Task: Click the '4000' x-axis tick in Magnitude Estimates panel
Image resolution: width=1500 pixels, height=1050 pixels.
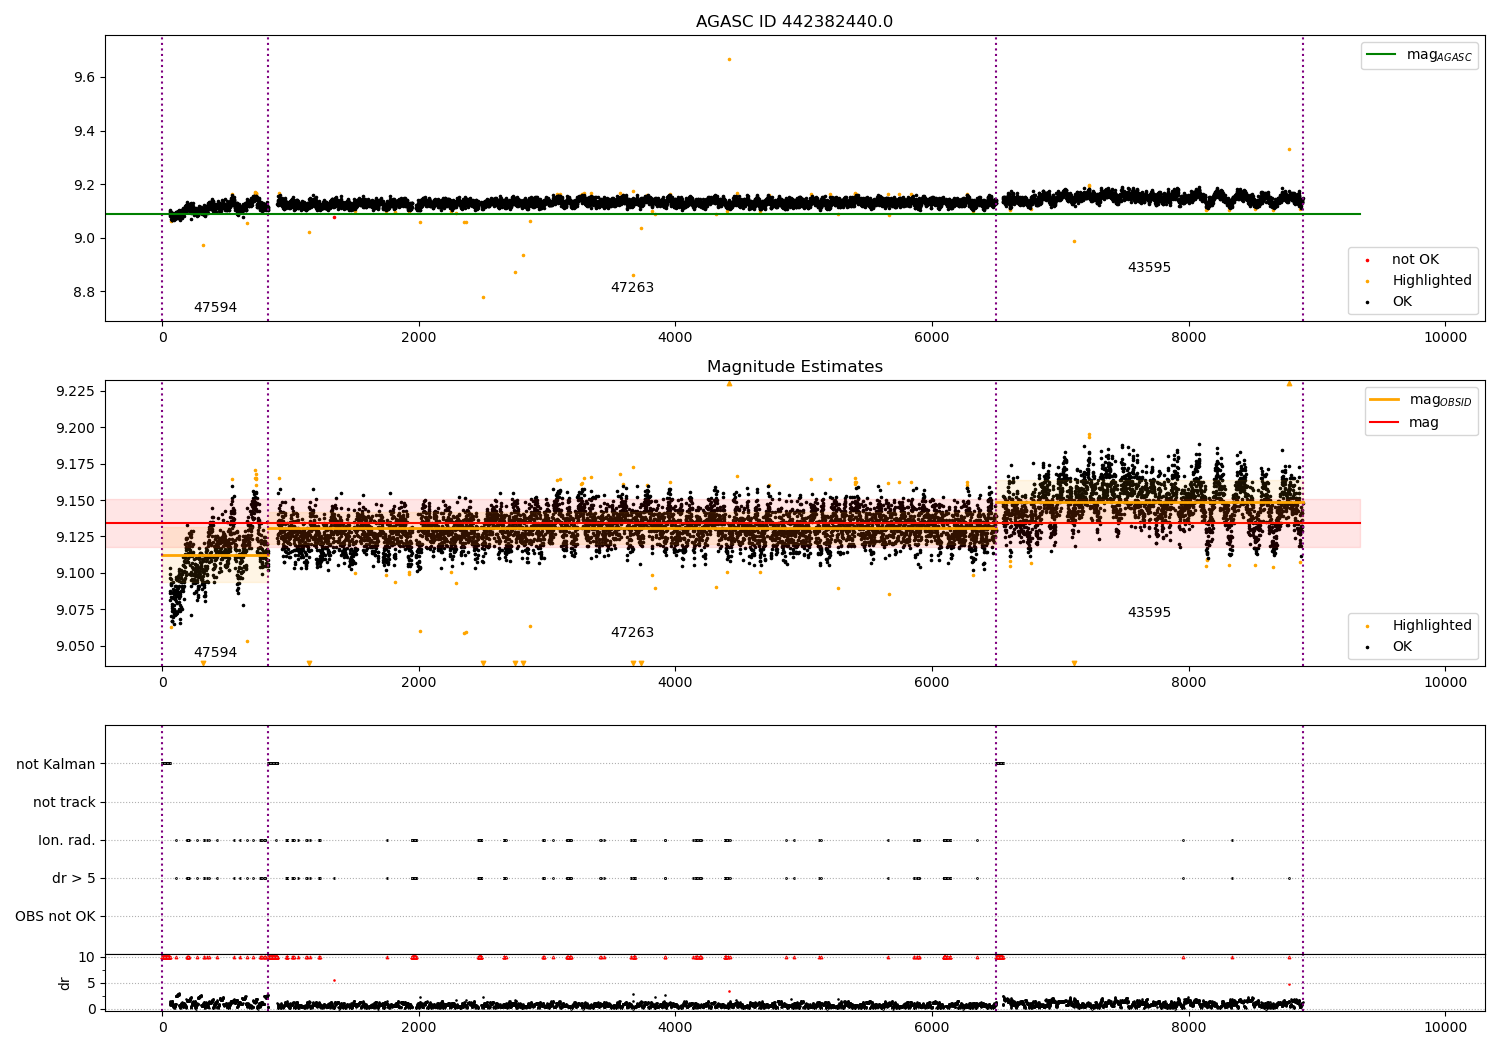Action: pos(675,683)
